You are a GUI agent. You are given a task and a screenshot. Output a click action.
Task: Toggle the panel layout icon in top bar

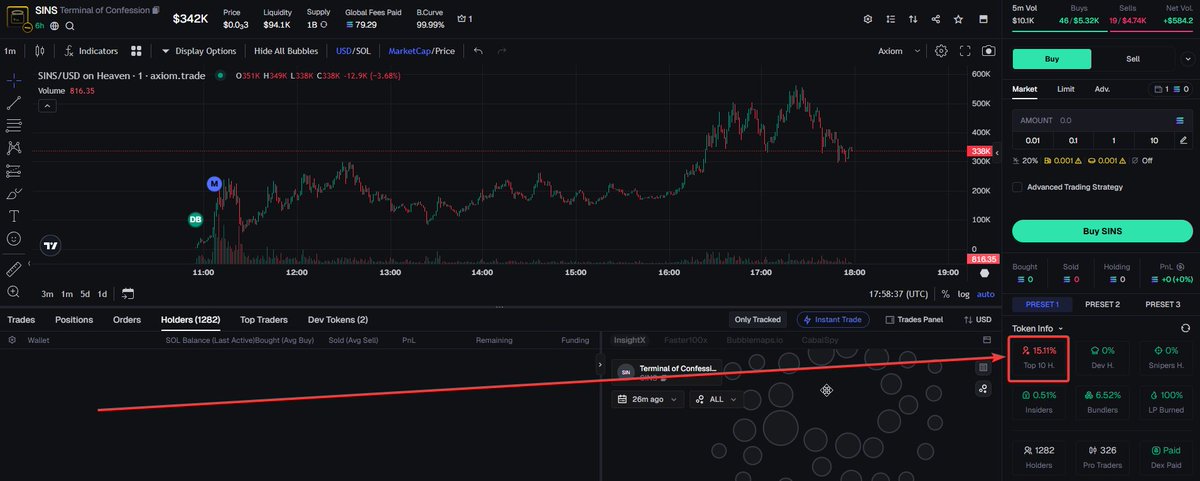point(986,19)
